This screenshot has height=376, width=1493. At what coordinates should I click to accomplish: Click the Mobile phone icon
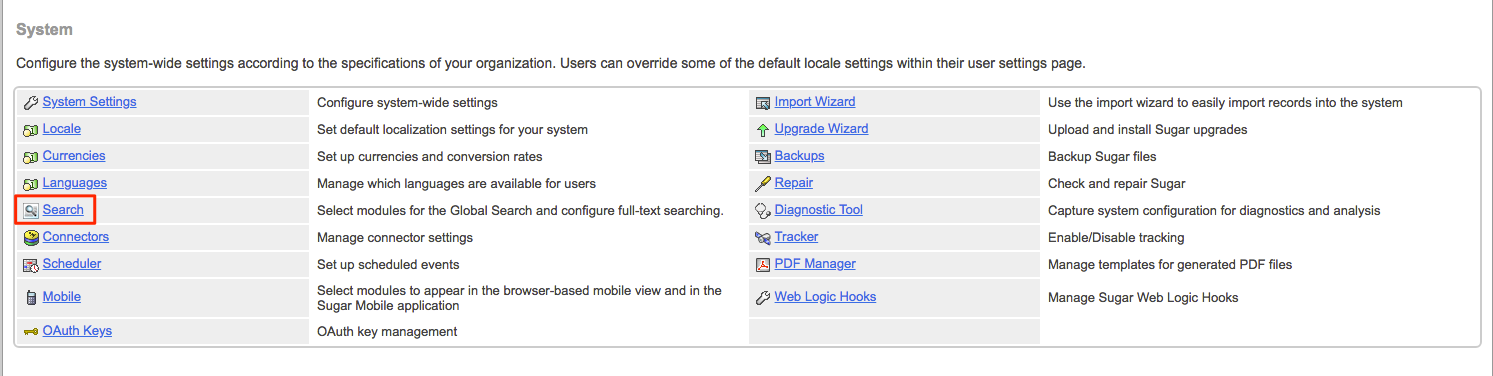point(30,297)
